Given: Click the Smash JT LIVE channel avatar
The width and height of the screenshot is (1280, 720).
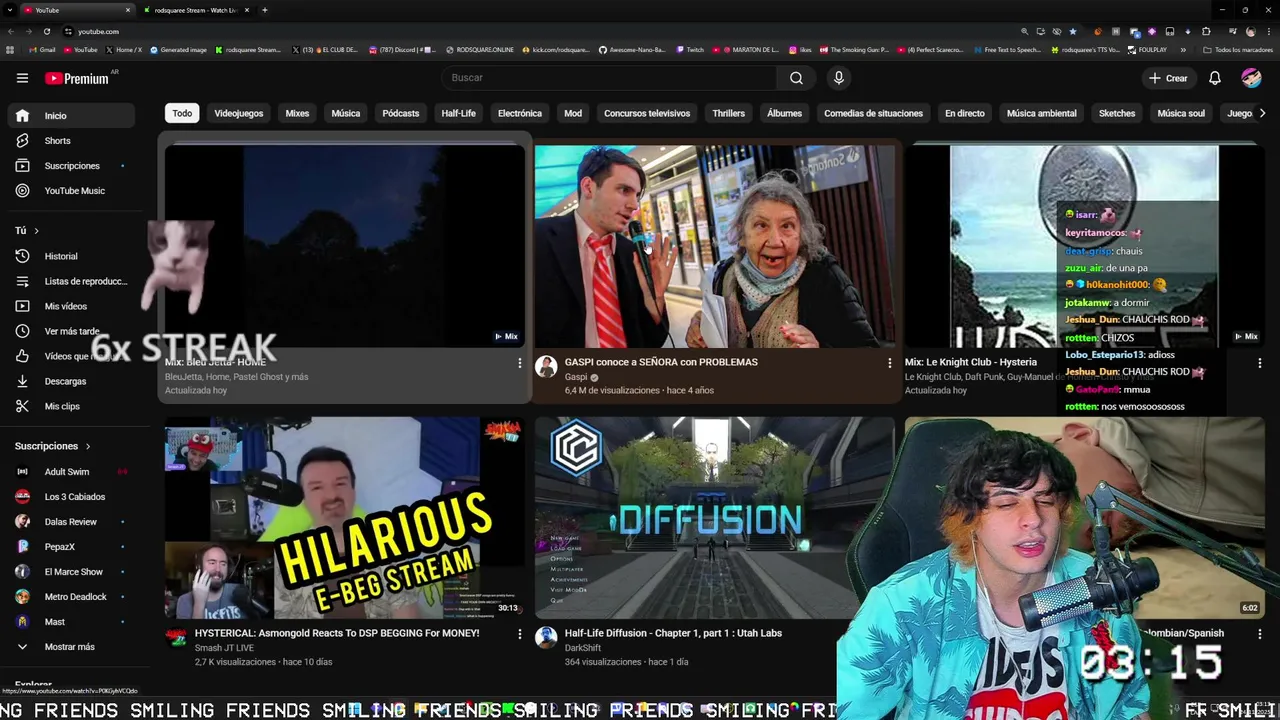Looking at the screenshot, I should click(176, 637).
